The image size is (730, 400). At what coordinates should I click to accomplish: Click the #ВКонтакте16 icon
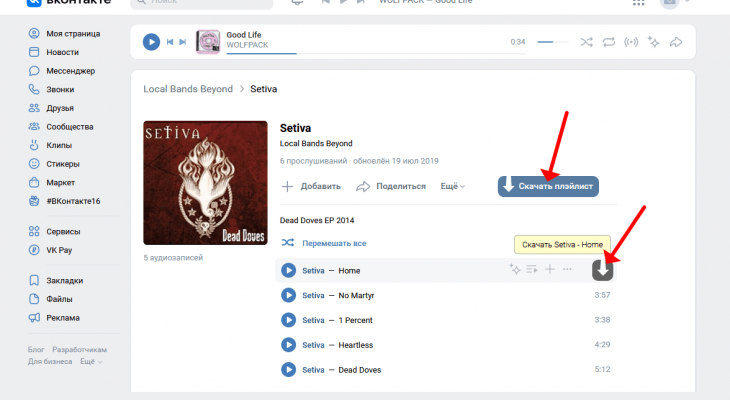34,201
